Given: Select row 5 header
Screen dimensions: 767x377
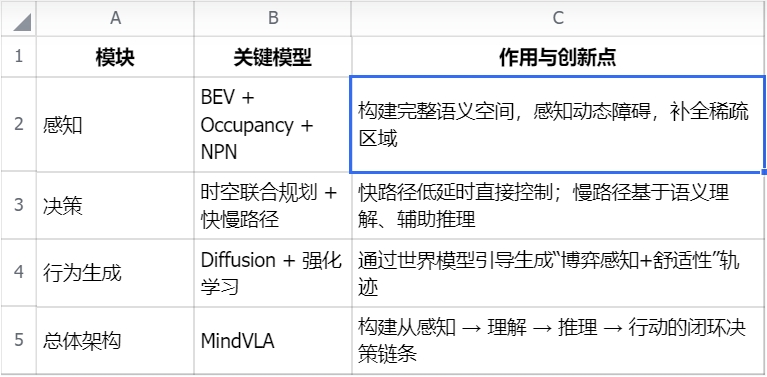Looking at the screenshot, I should click(x=18, y=340).
